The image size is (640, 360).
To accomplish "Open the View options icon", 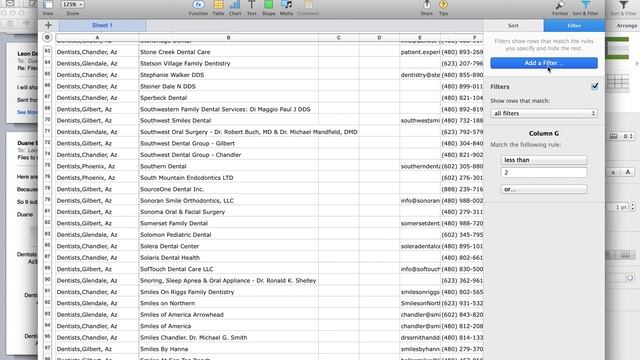I will click(48, 5).
